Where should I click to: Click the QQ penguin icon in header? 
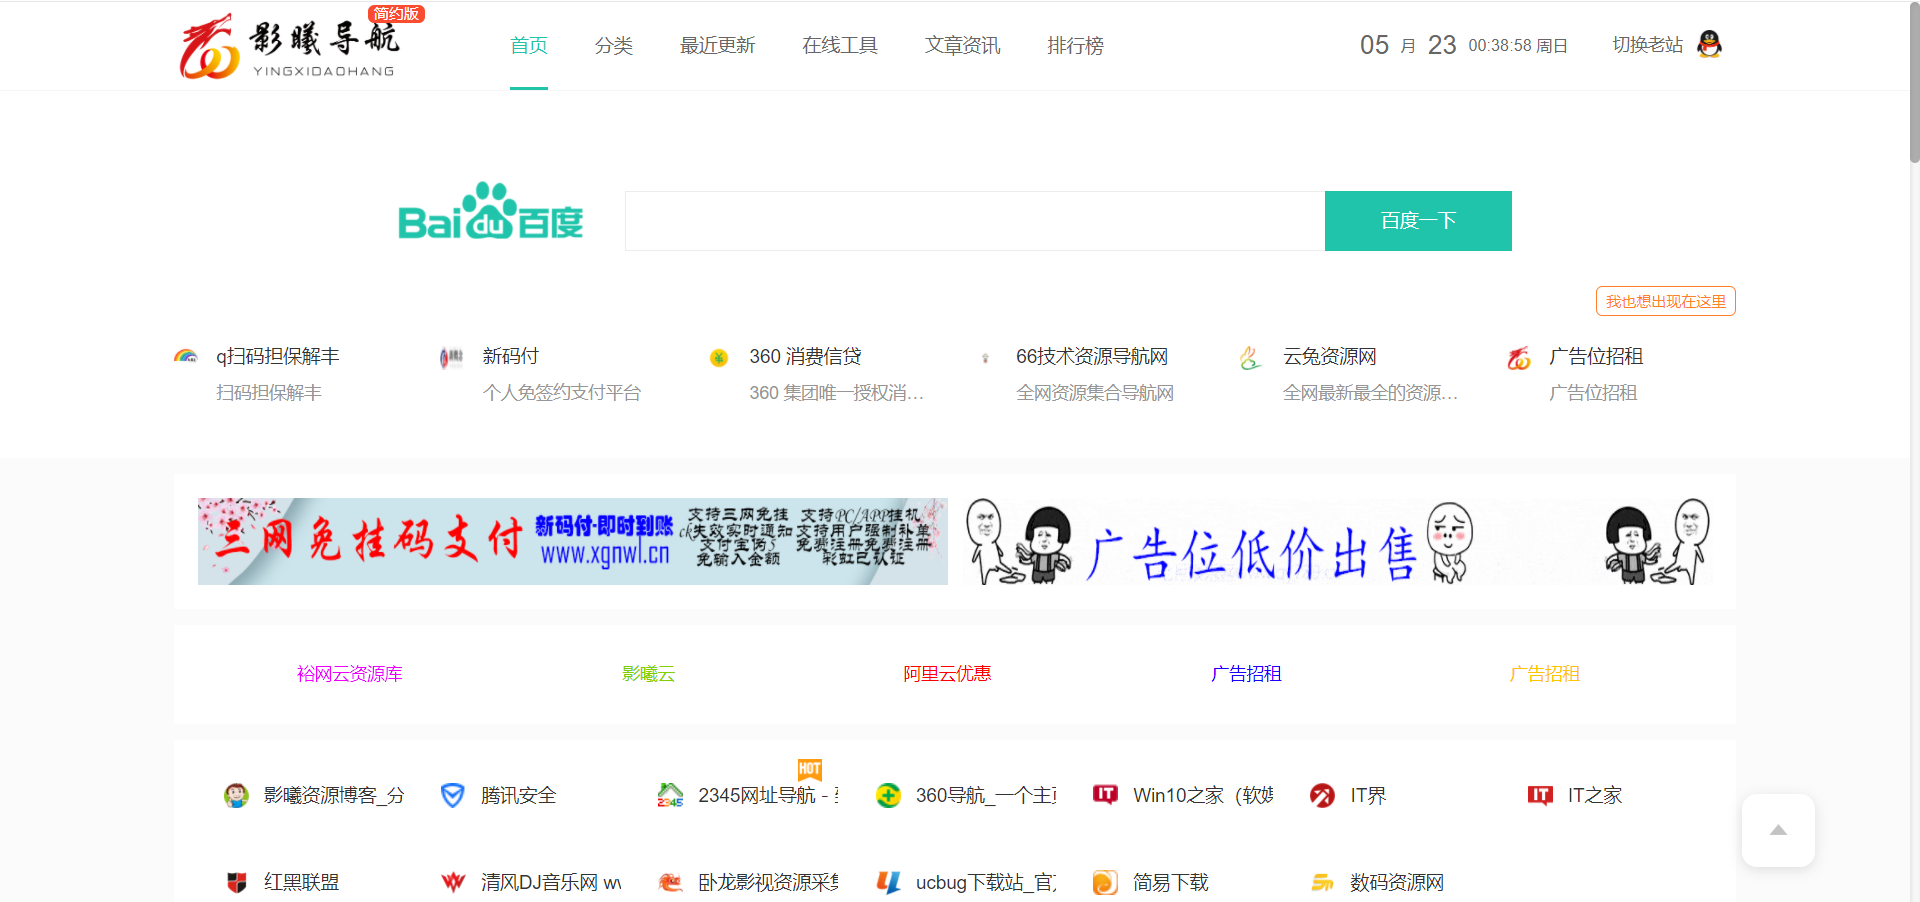(x=1710, y=45)
